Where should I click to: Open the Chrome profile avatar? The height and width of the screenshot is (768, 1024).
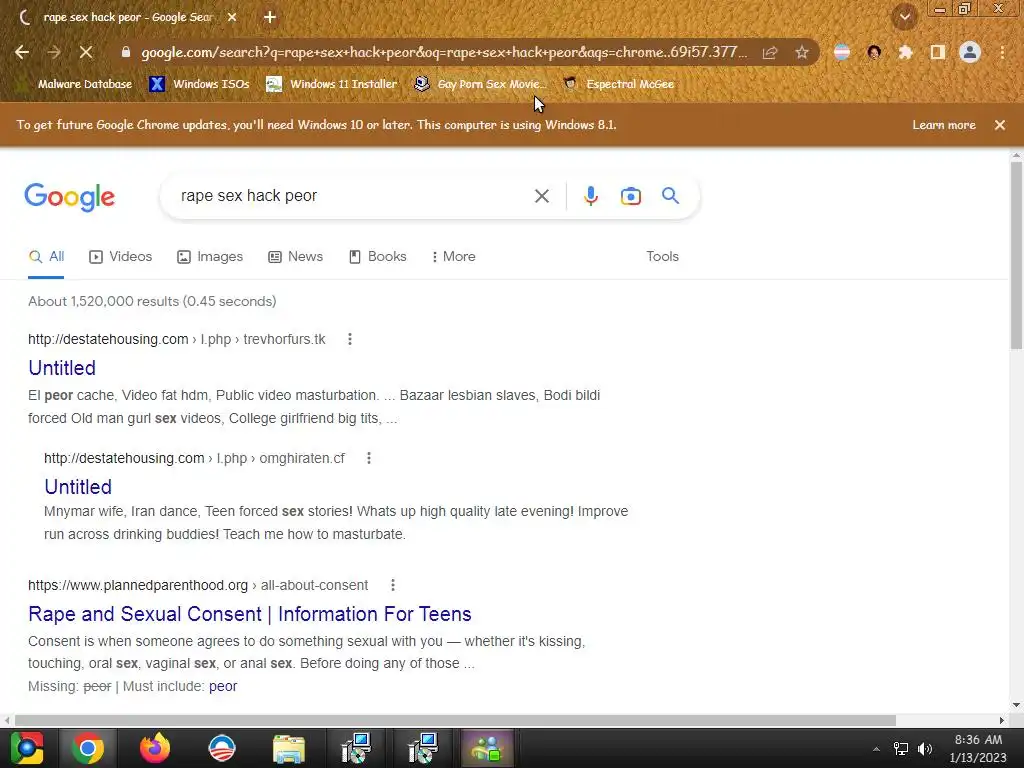pos(970,52)
